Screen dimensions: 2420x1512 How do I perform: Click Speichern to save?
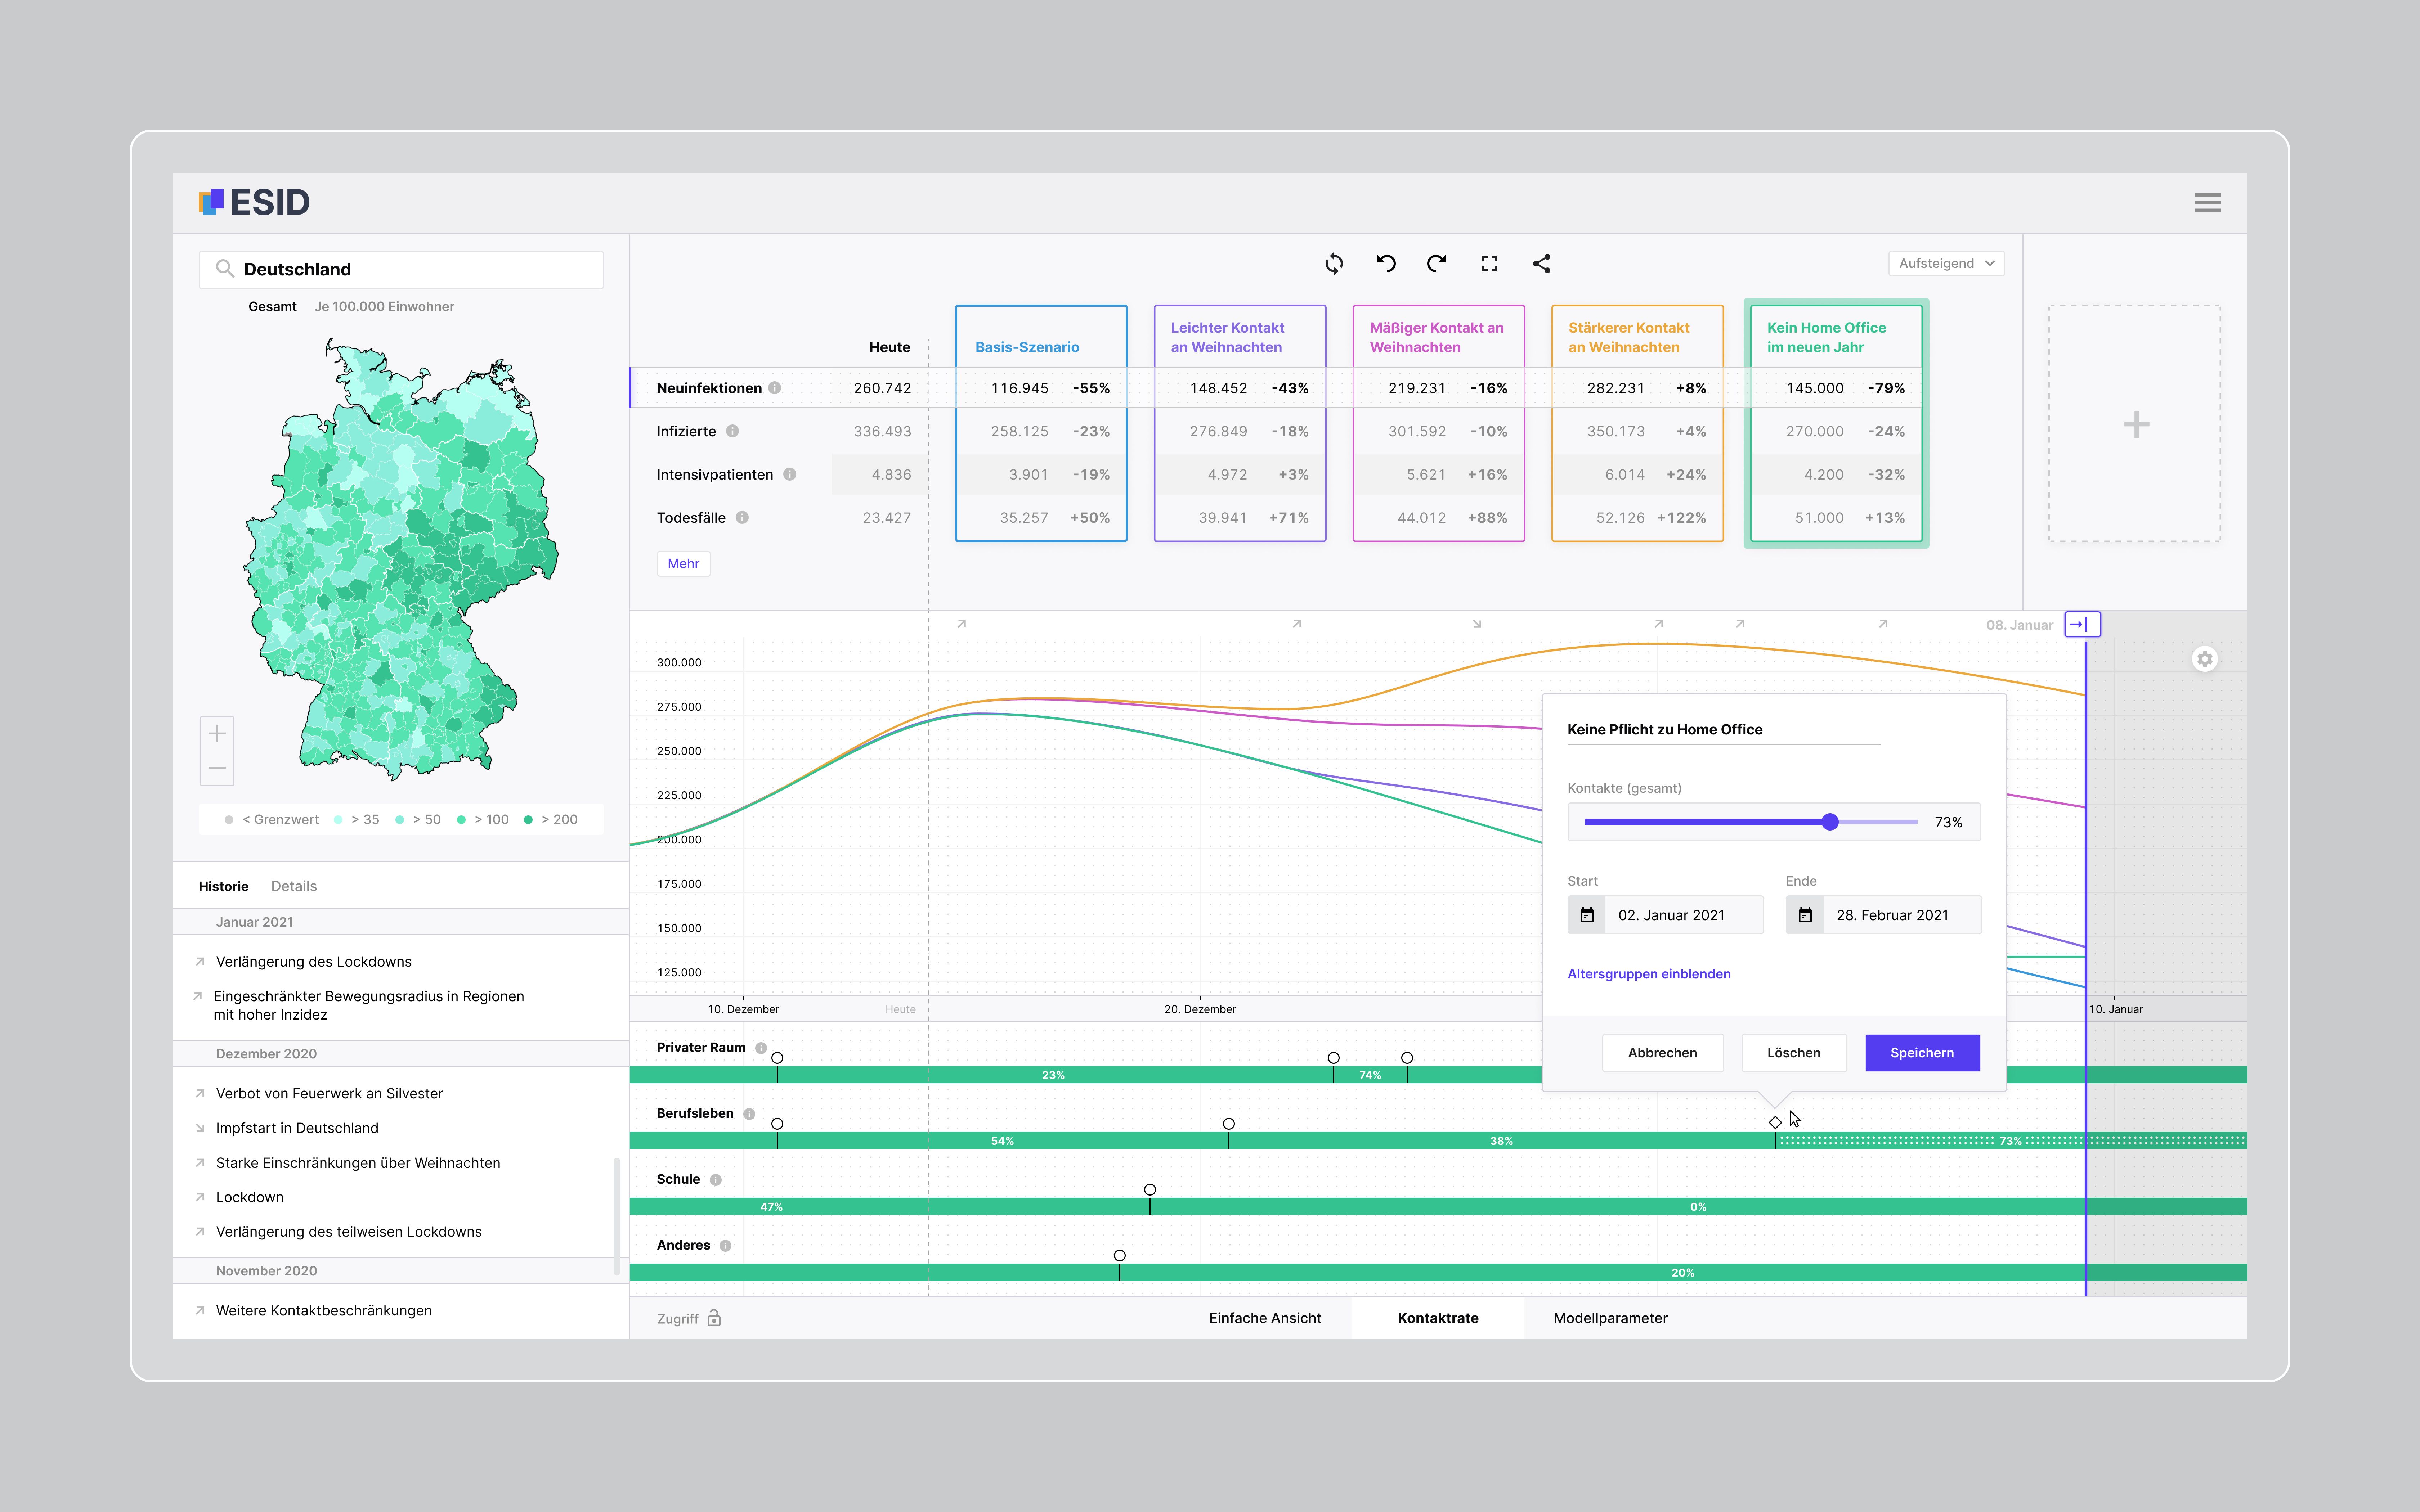1922,1053
